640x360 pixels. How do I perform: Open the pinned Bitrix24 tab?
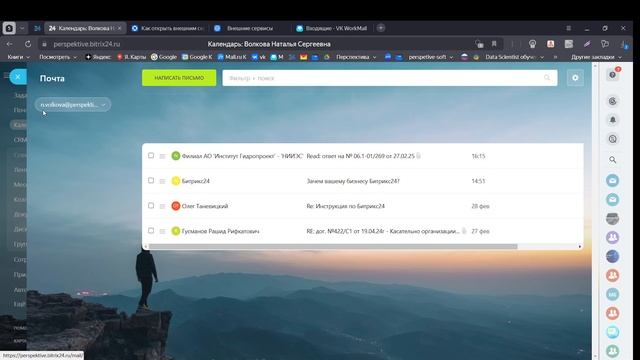[37, 28]
